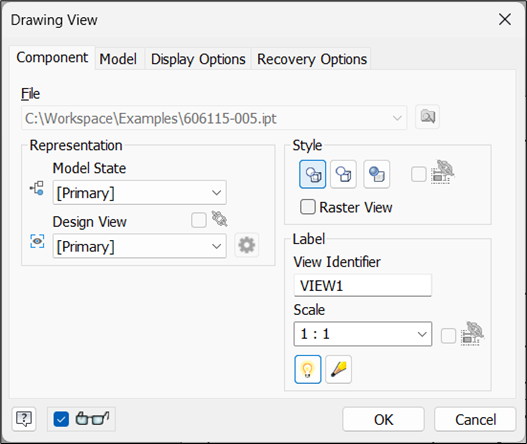Image resolution: width=527 pixels, height=444 pixels.
Task: Expand the Design View dropdown
Action: pyautogui.click(x=139, y=246)
